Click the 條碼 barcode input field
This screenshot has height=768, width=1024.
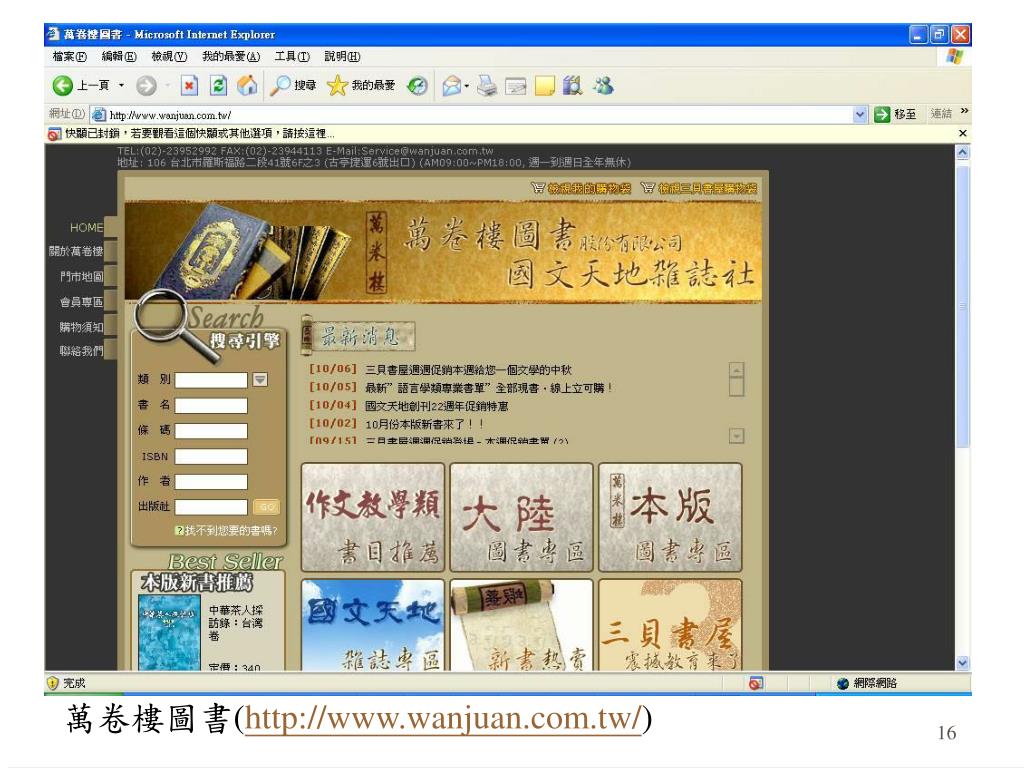click(212, 431)
